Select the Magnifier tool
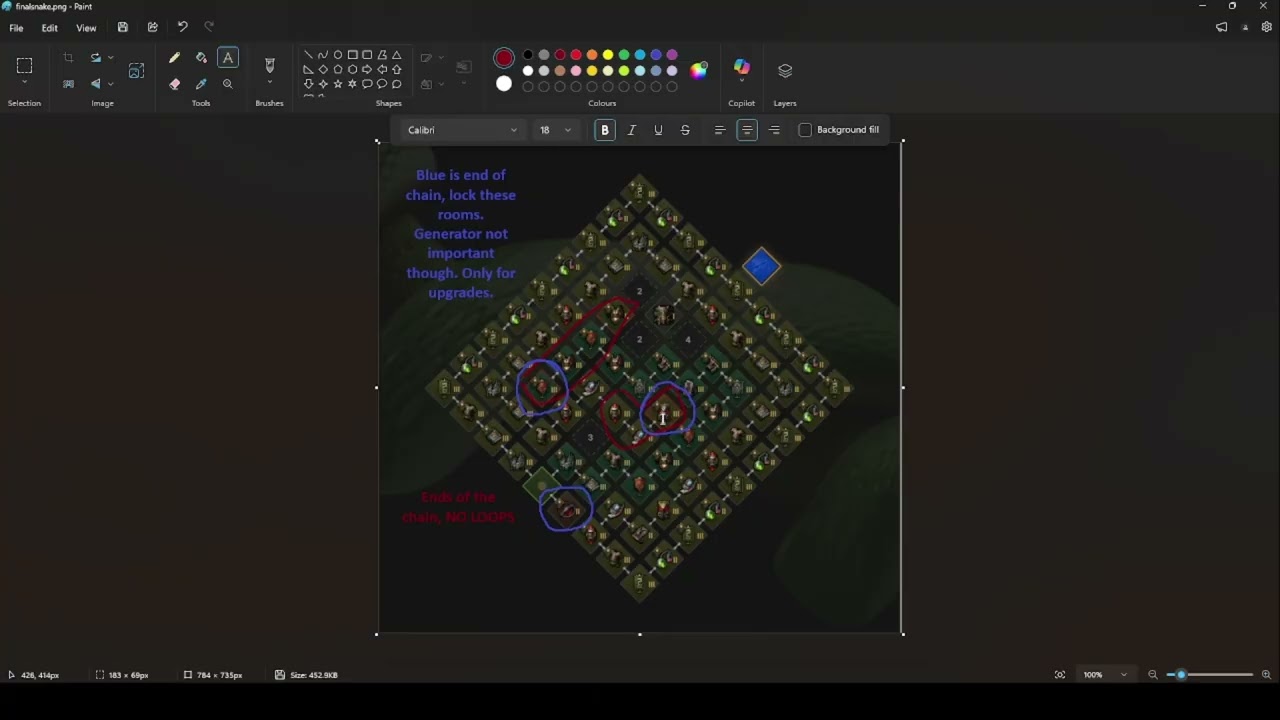 tap(228, 84)
